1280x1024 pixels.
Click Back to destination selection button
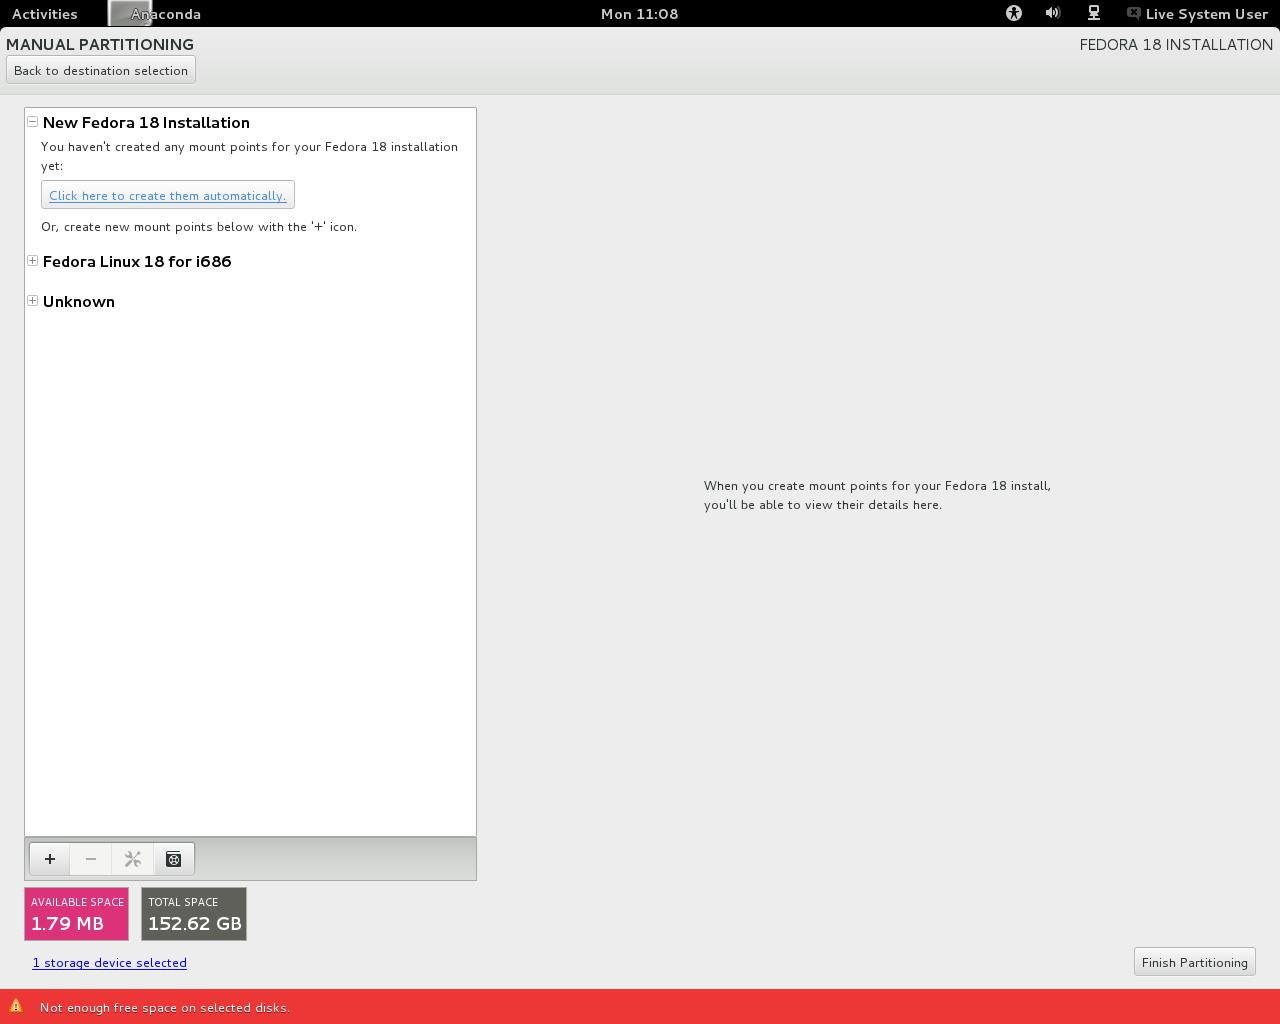coord(101,70)
